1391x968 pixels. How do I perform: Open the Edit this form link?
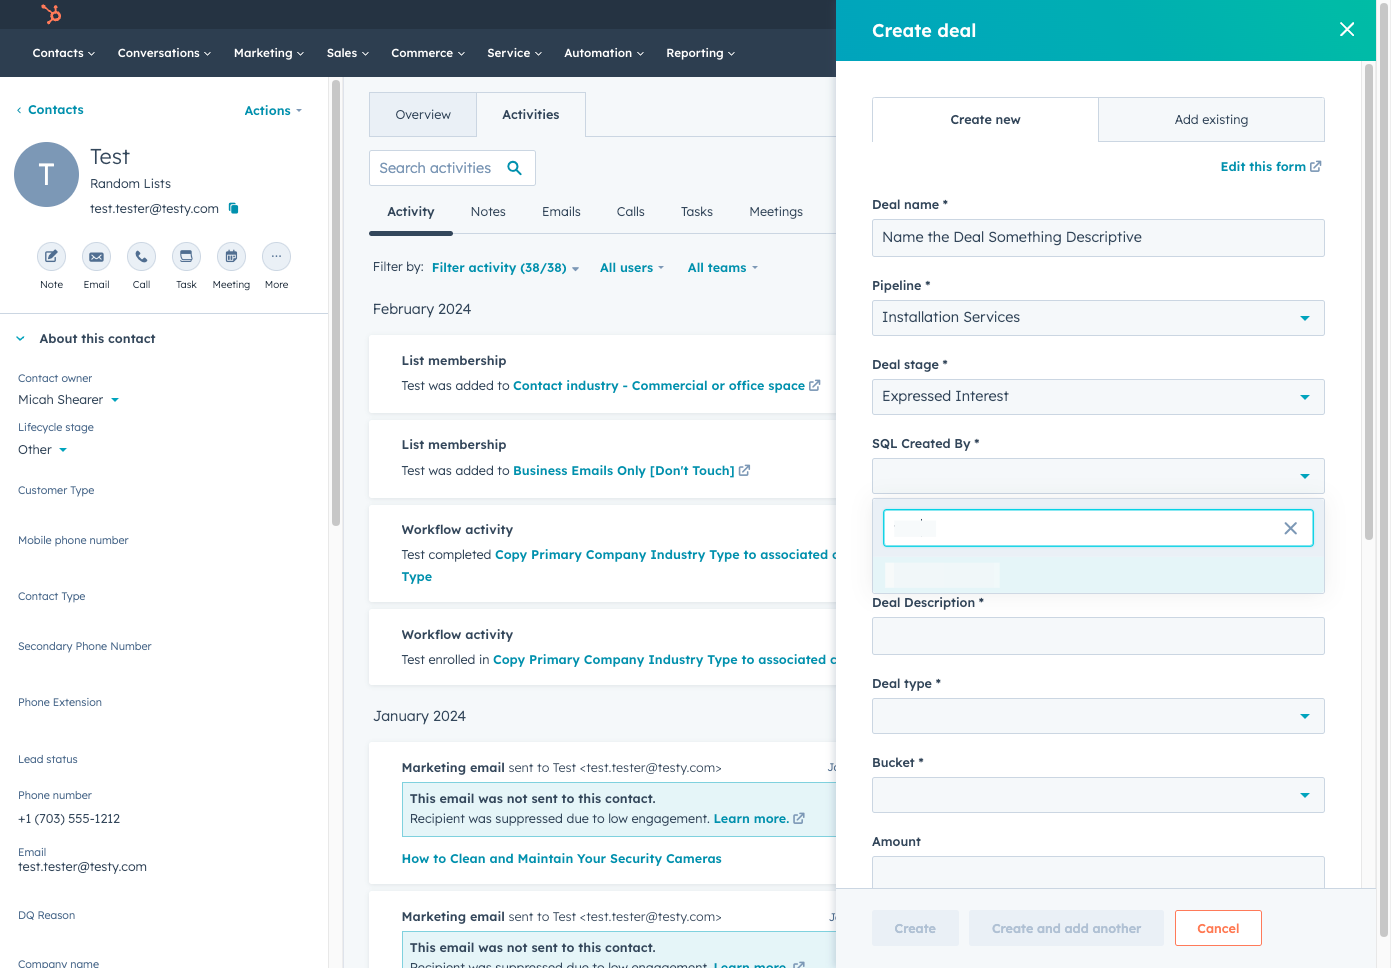pos(1263,167)
